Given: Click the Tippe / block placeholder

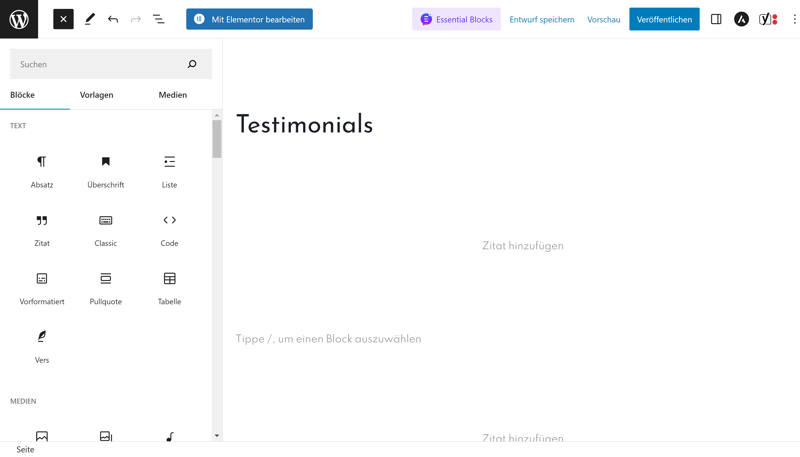Looking at the screenshot, I should pos(329,339).
